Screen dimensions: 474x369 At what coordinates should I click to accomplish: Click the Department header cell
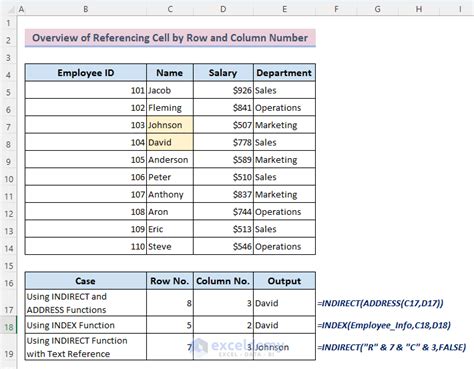[284, 73]
